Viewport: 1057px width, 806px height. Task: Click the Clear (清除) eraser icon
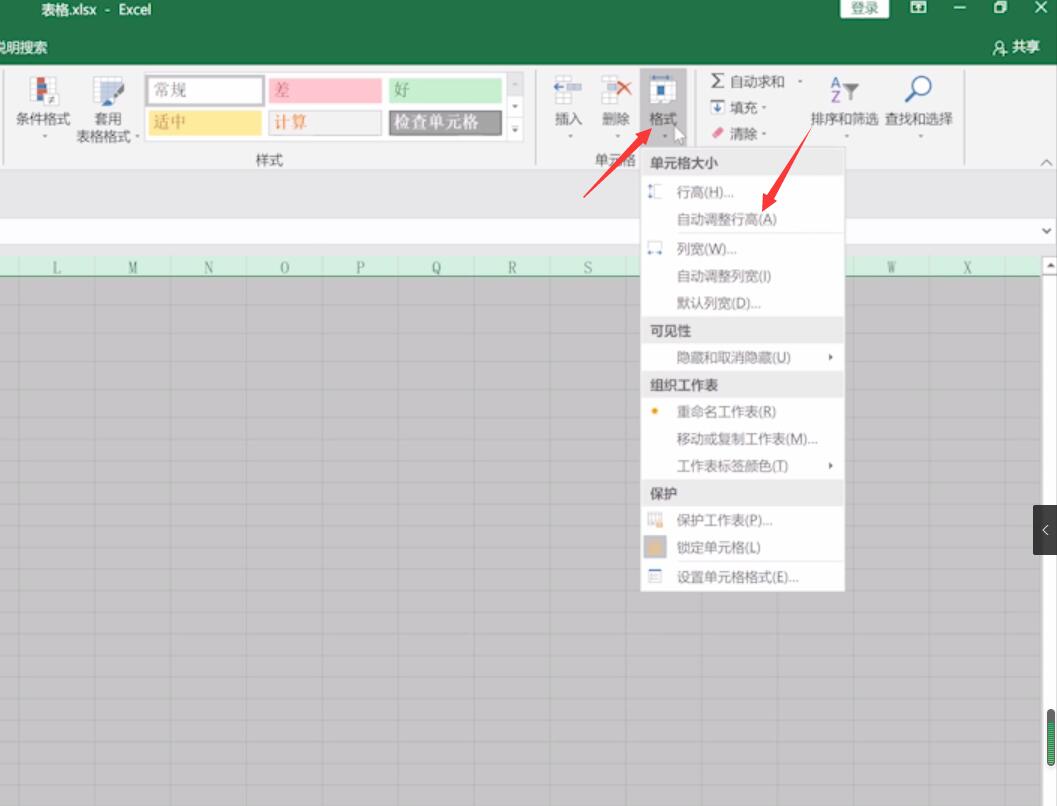(x=717, y=133)
